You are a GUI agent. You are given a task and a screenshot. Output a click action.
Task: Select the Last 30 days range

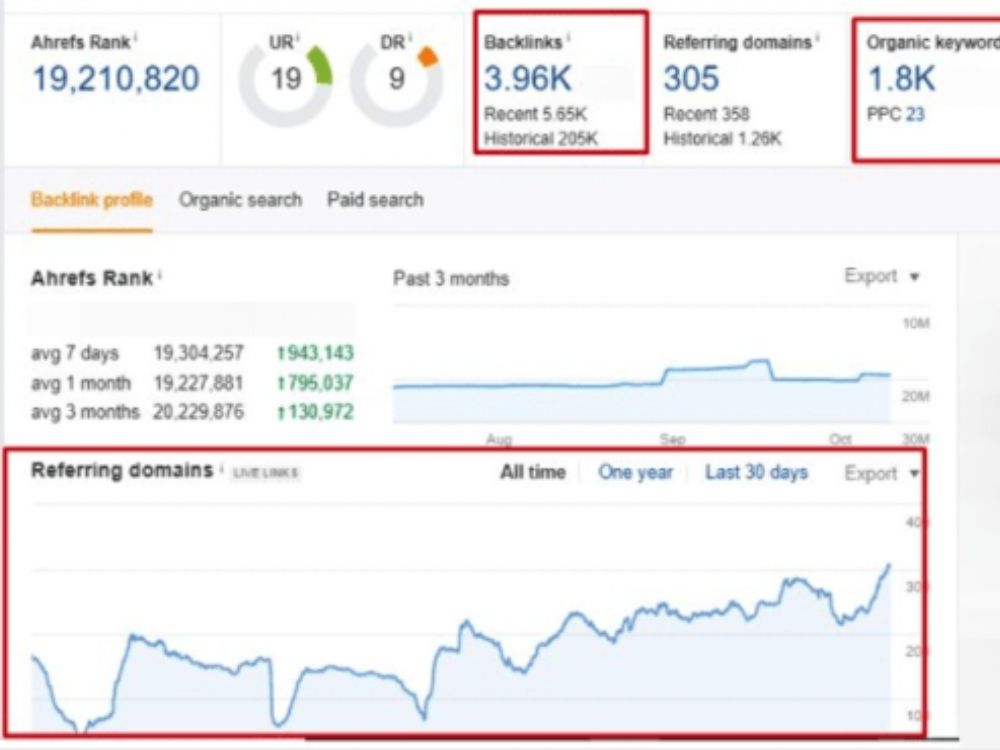[756, 473]
